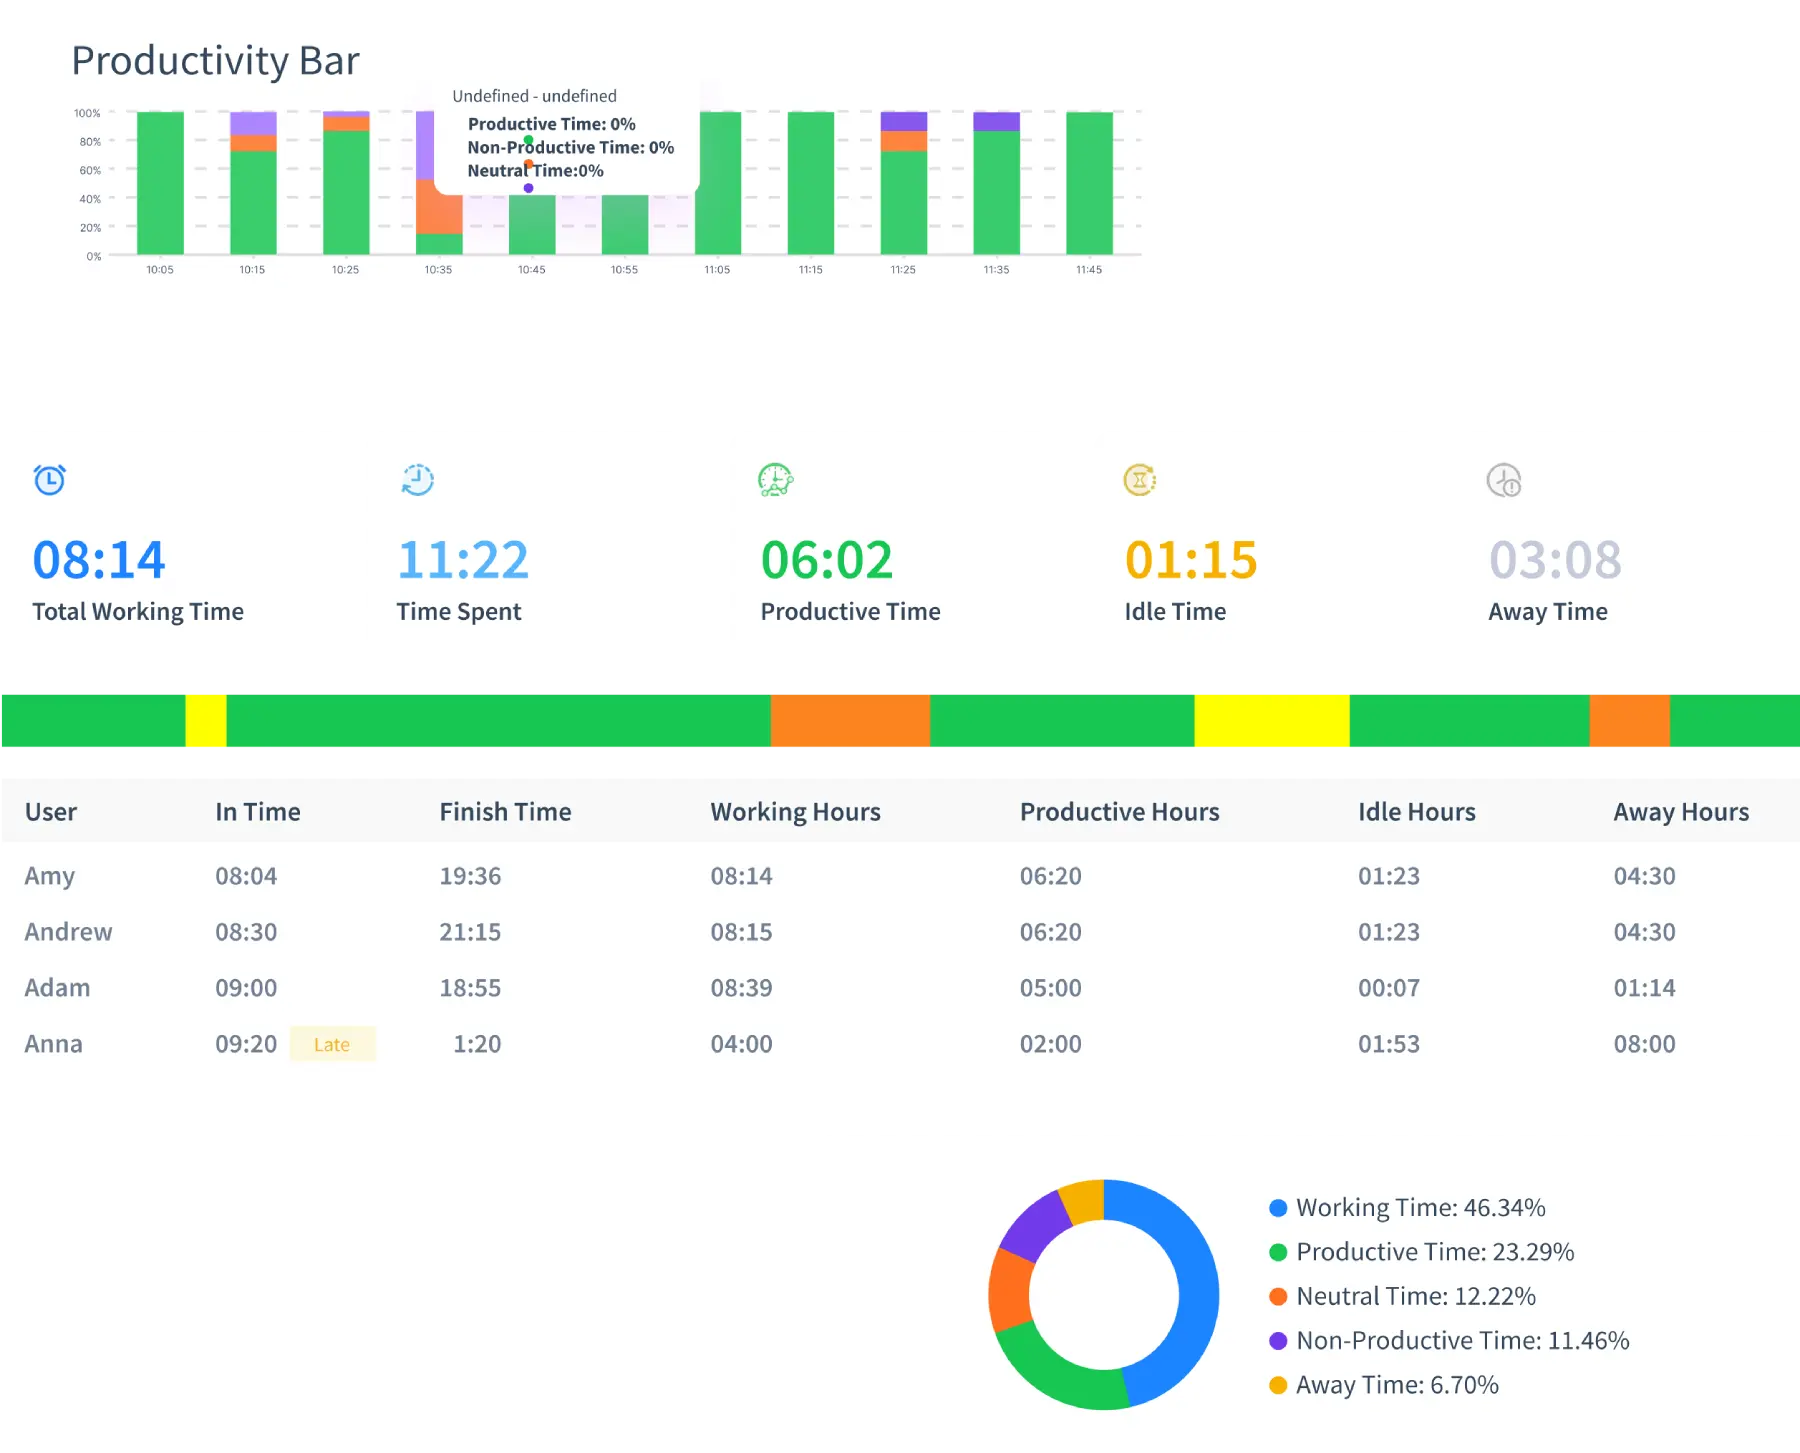The height and width of the screenshot is (1453, 1800).
Task: Click the Late badge next to Anna
Action: pos(332,1044)
